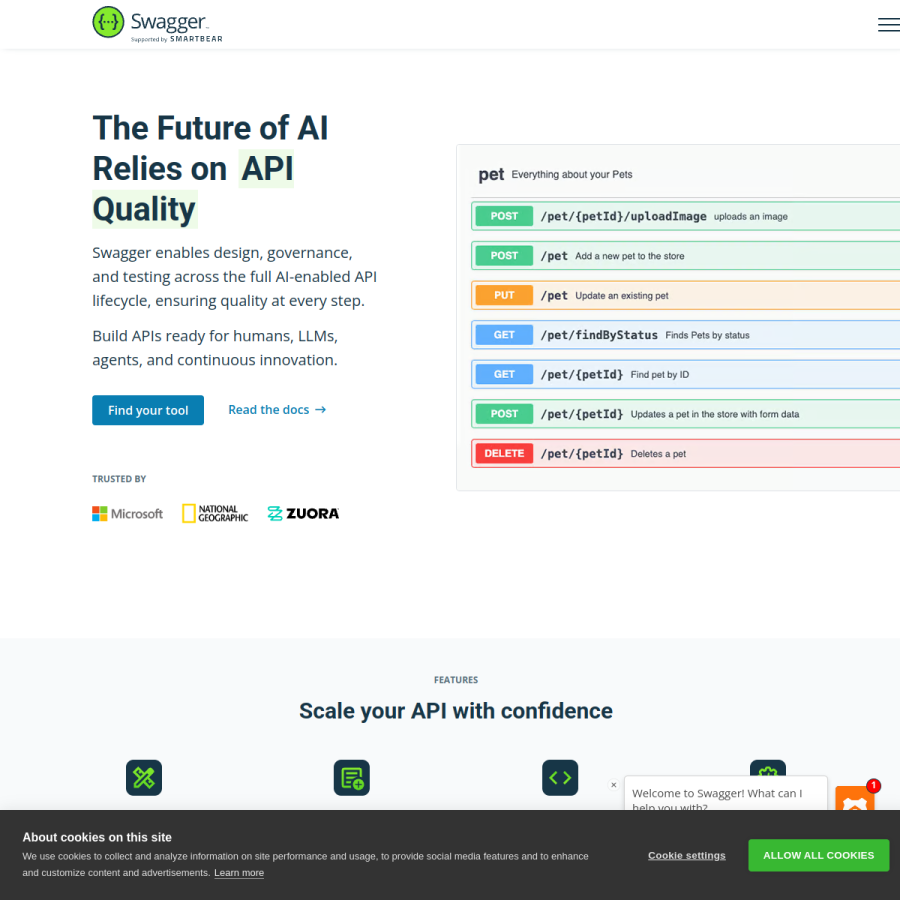Click the FEATURES label

(456, 680)
